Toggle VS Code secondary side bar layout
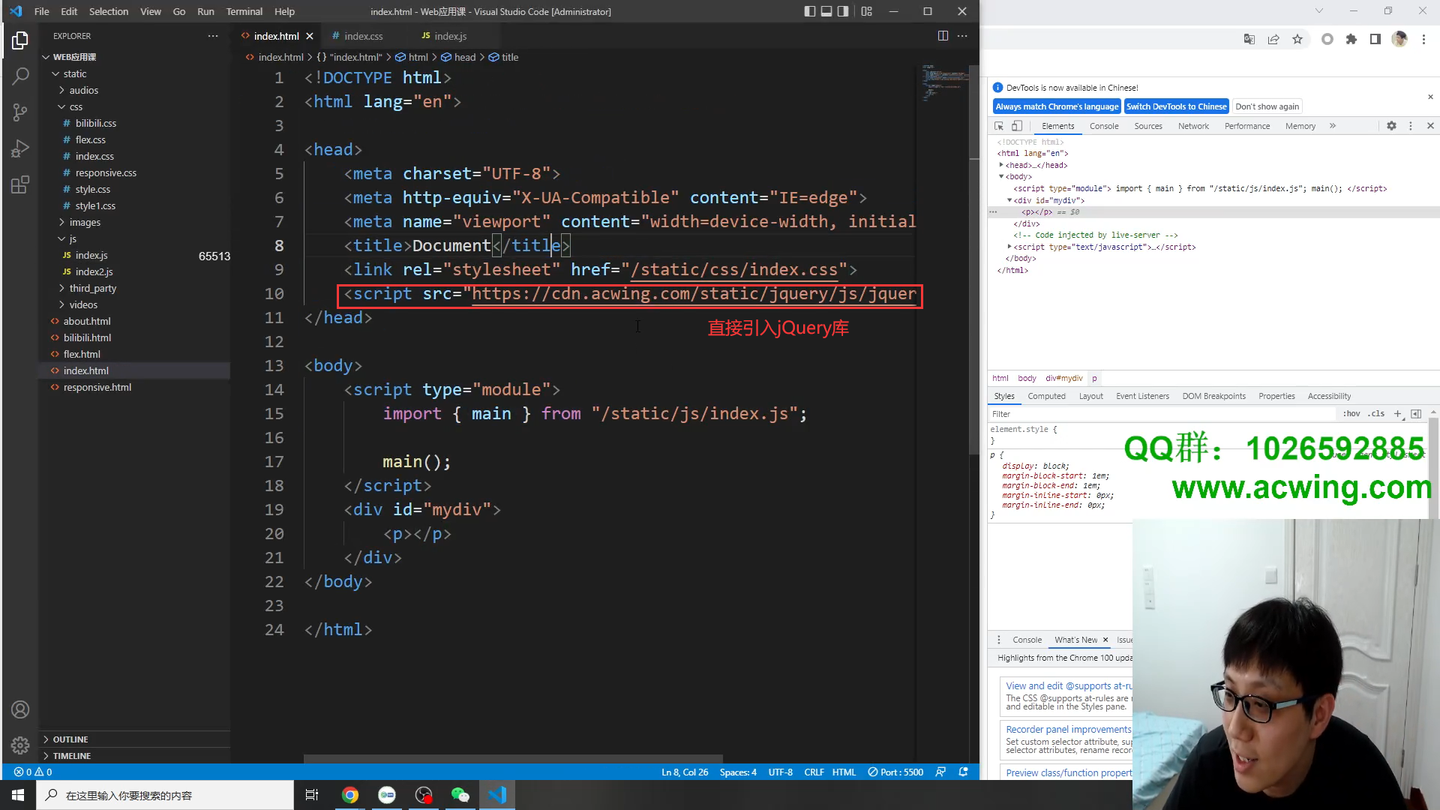The image size is (1440, 810). (844, 12)
